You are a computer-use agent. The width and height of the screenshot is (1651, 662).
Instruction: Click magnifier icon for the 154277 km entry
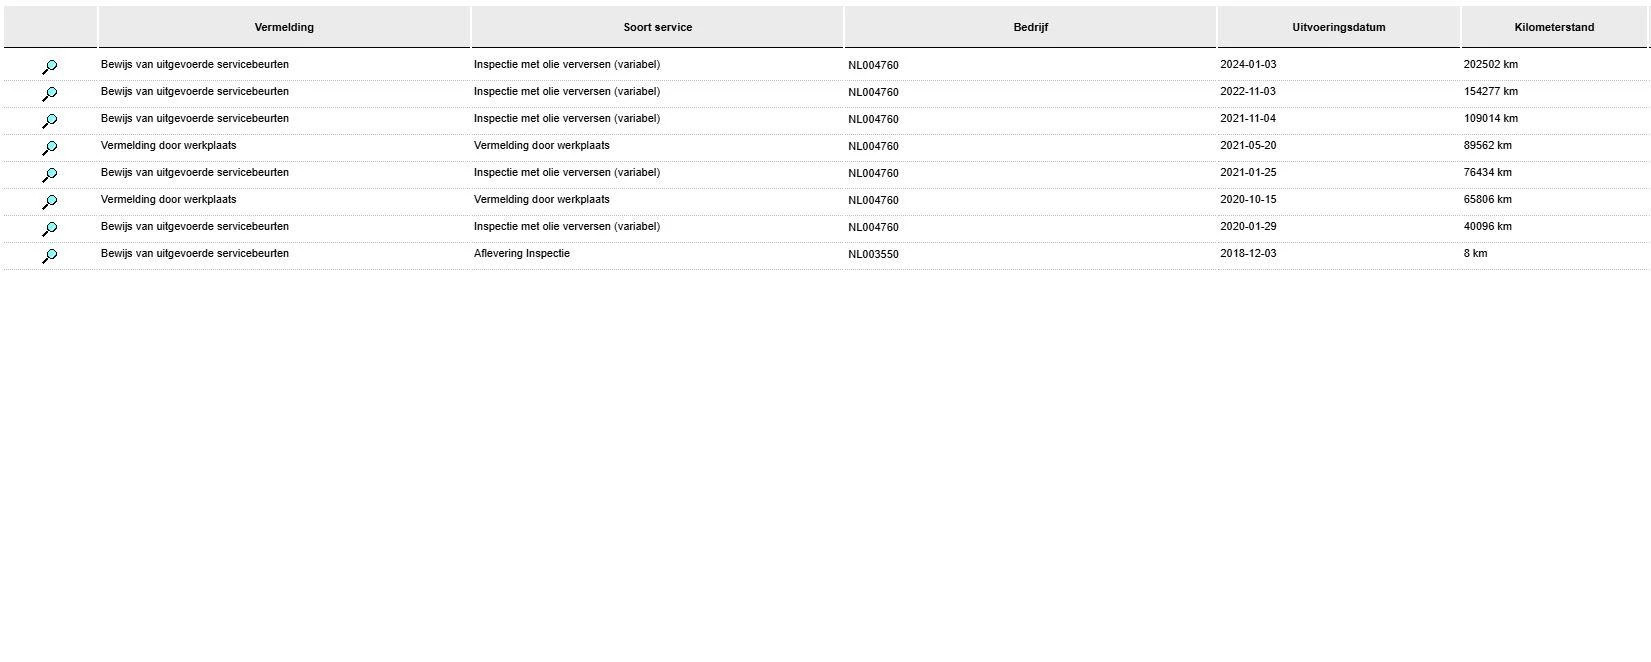49,94
